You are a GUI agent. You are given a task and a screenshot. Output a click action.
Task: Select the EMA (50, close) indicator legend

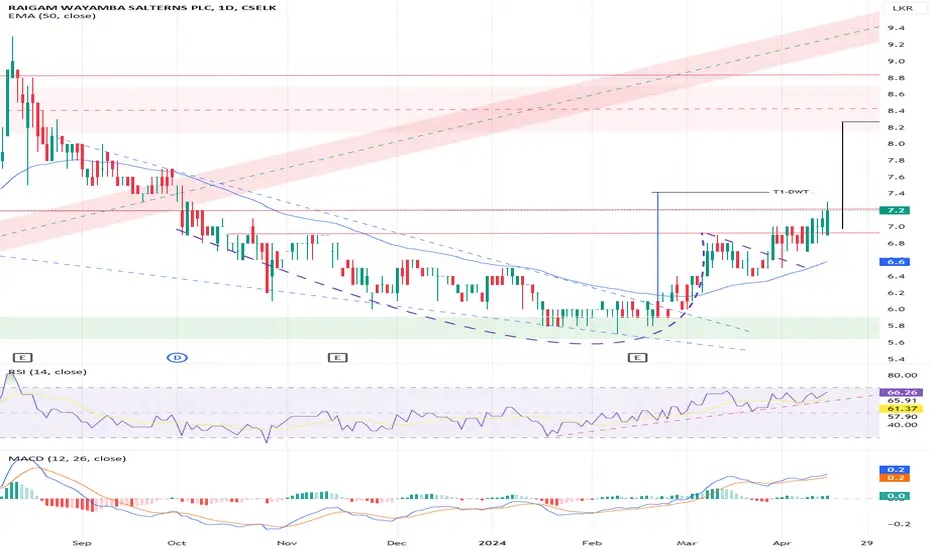tap(52, 15)
